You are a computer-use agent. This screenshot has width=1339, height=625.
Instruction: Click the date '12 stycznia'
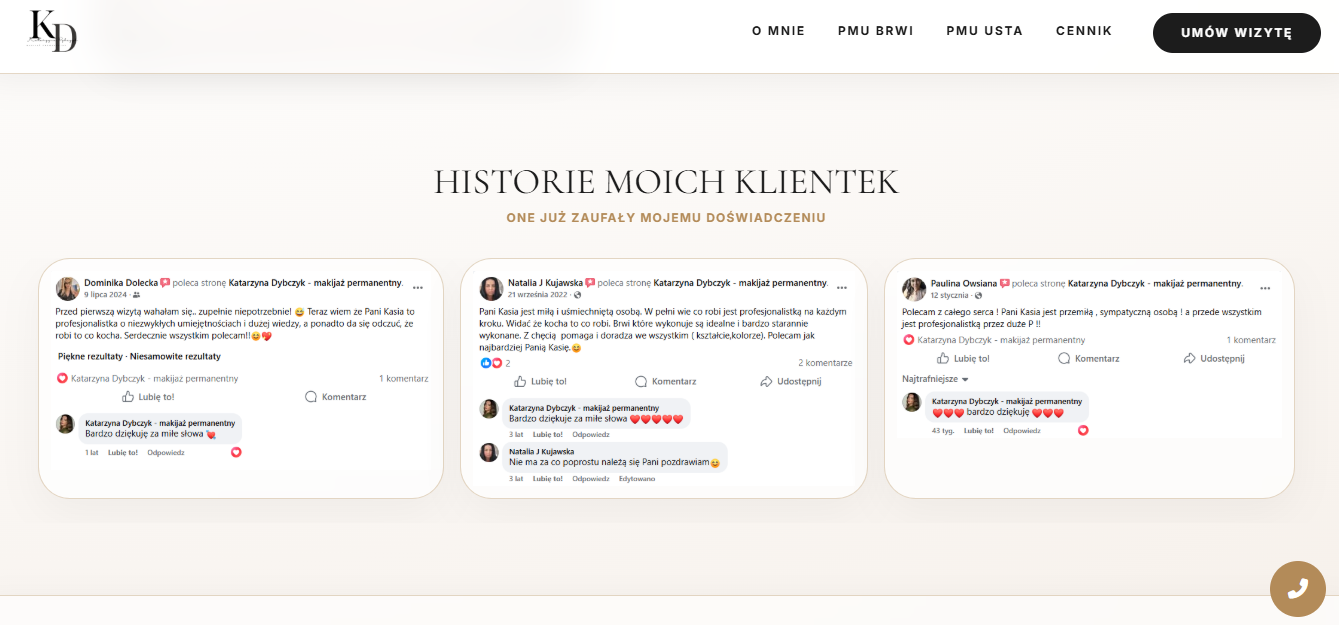950,295
